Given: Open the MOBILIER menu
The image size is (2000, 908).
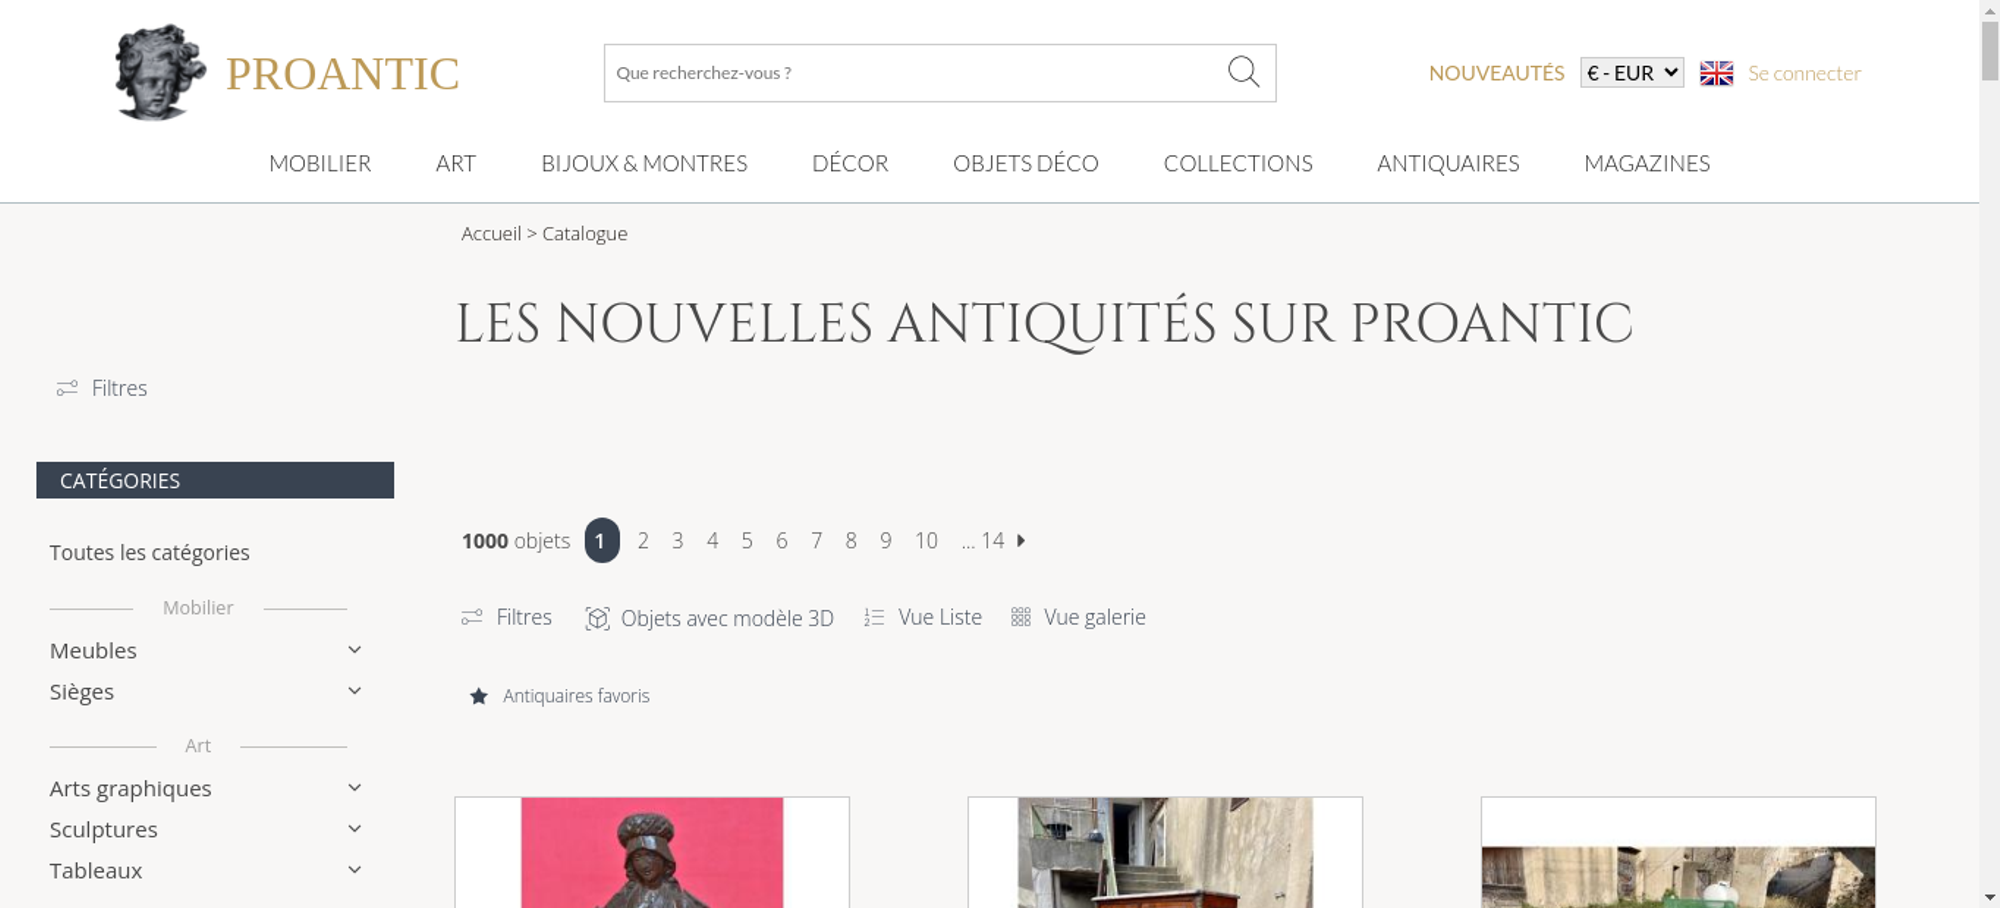Looking at the screenshot, I should coord(320,164).
